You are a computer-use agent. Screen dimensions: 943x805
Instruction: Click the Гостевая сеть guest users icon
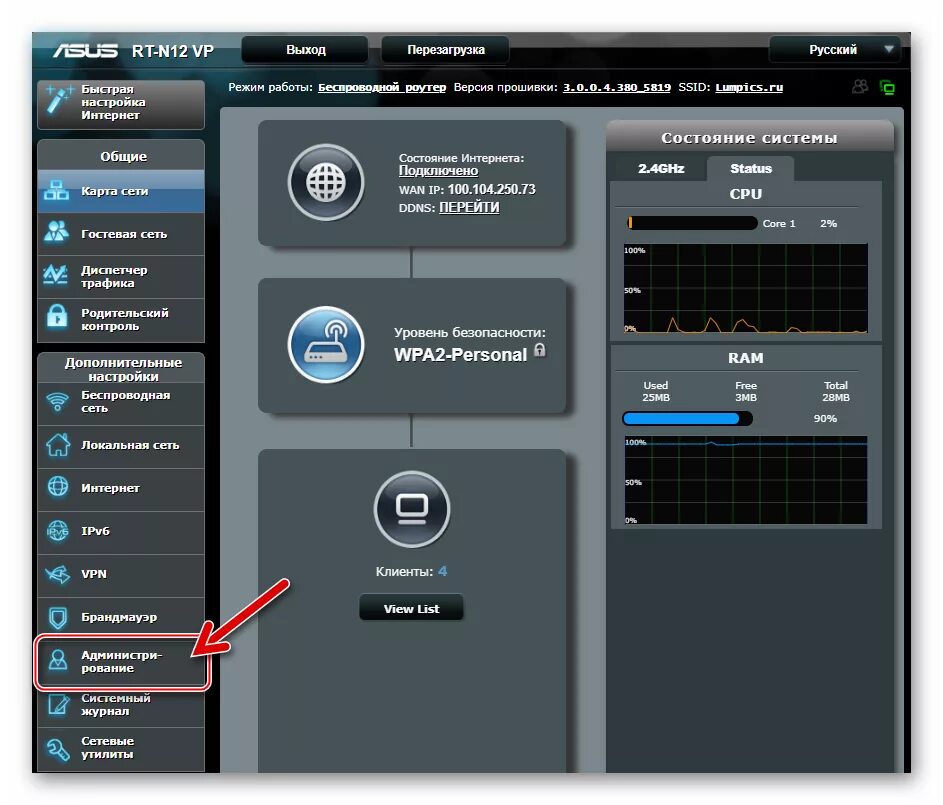[x=57, y=232]
